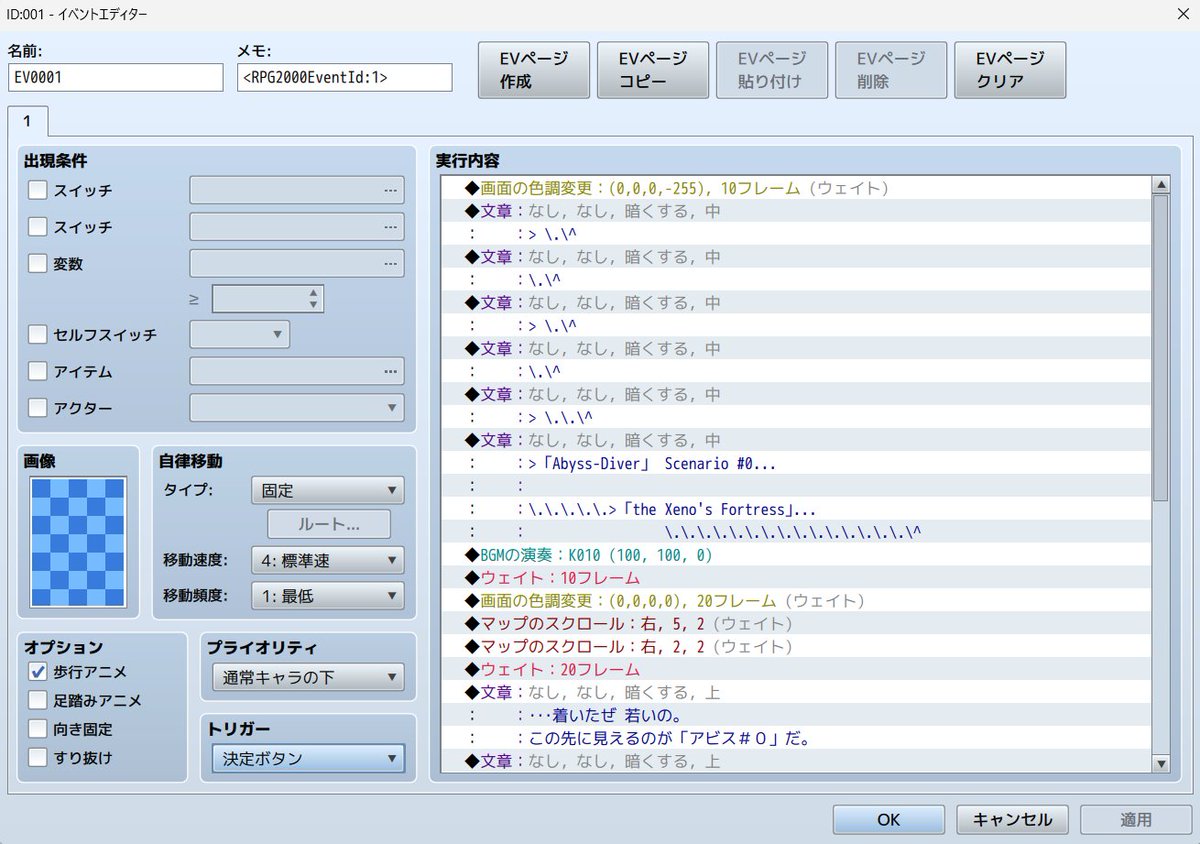This screenshot has width=1200, height=844.
Task: Select BGMの演奏 K010 command line
Action: click(796, 555)
